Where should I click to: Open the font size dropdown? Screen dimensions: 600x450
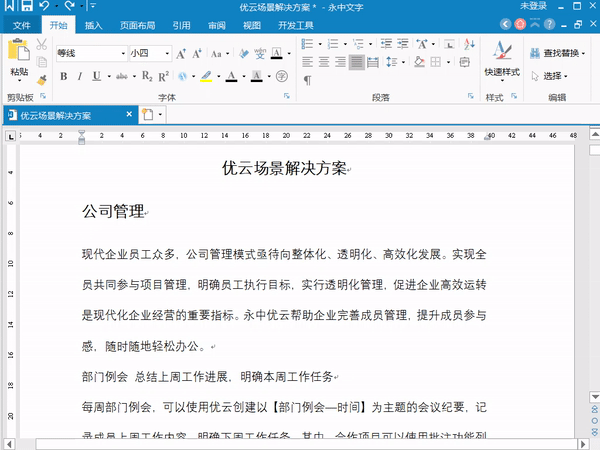[x=165, y=53]
